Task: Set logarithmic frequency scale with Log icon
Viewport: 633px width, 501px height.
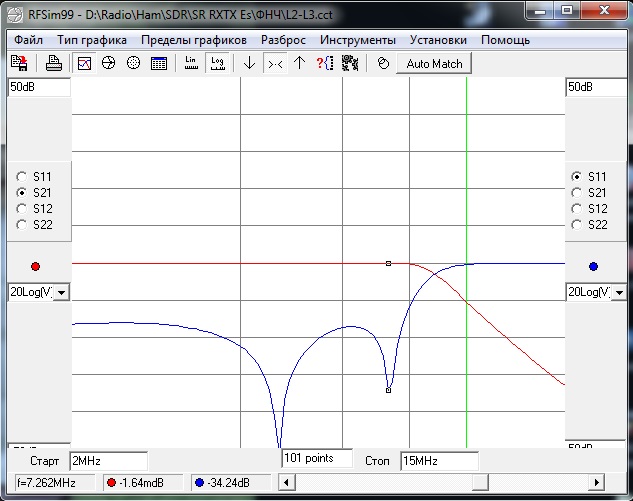Action: tap(216, 63)
